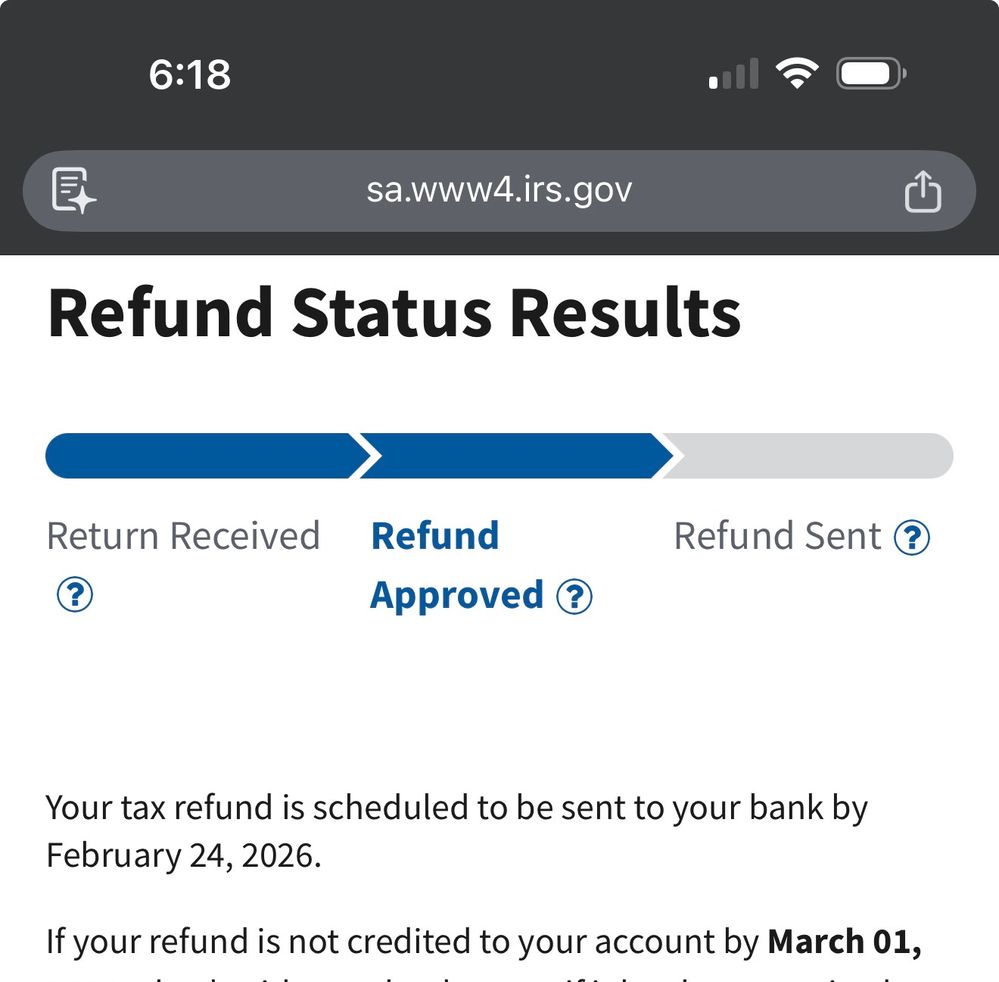The image size is (999, 982).
Task: Click the help icon under Return Received
Action: (x=75, y=595)
